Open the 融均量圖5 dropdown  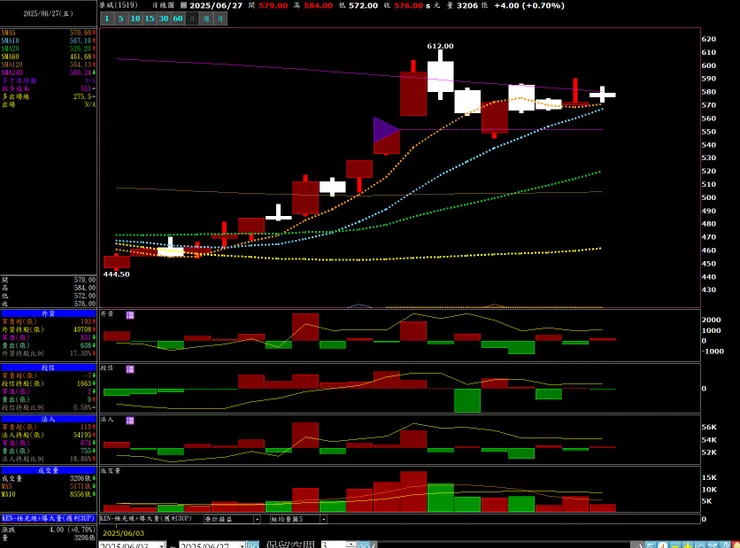(x=324, y=519)
